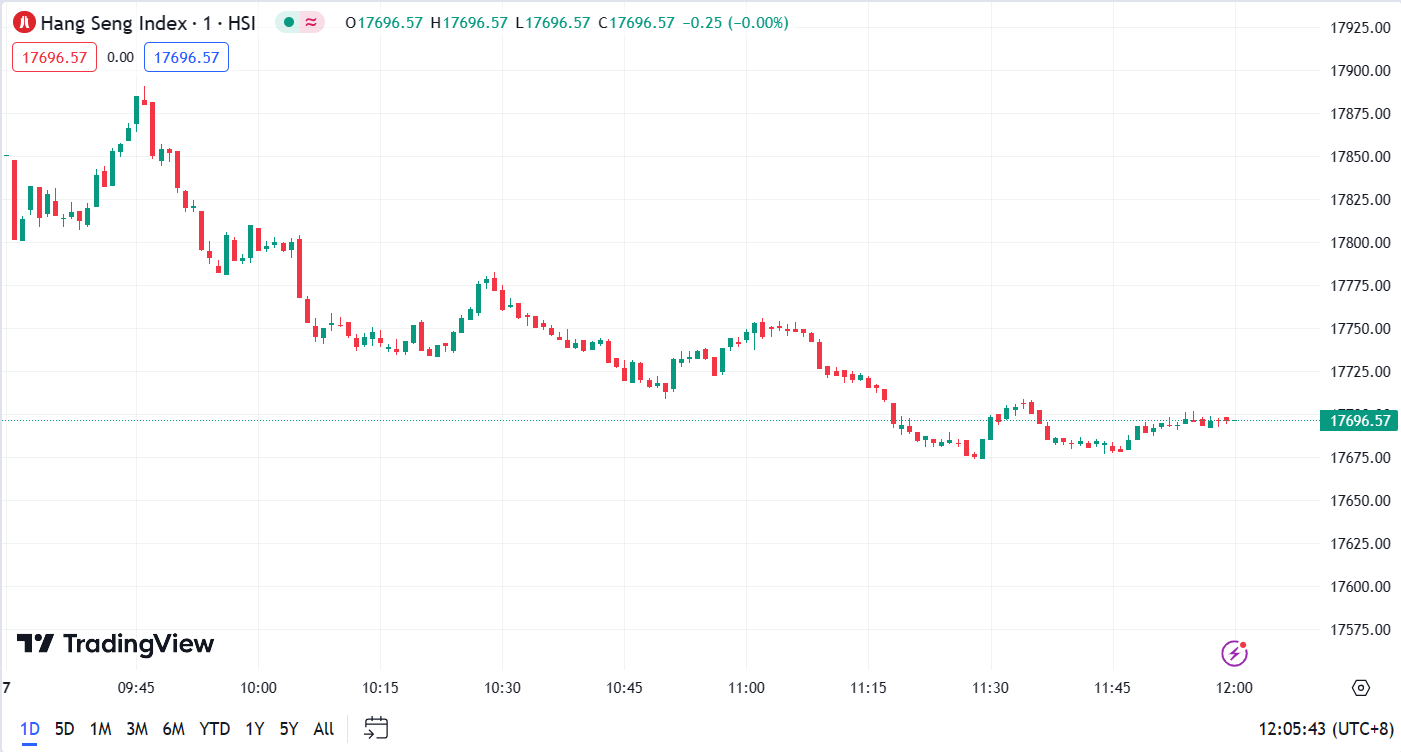Select the All range tab

click(322, 729)
